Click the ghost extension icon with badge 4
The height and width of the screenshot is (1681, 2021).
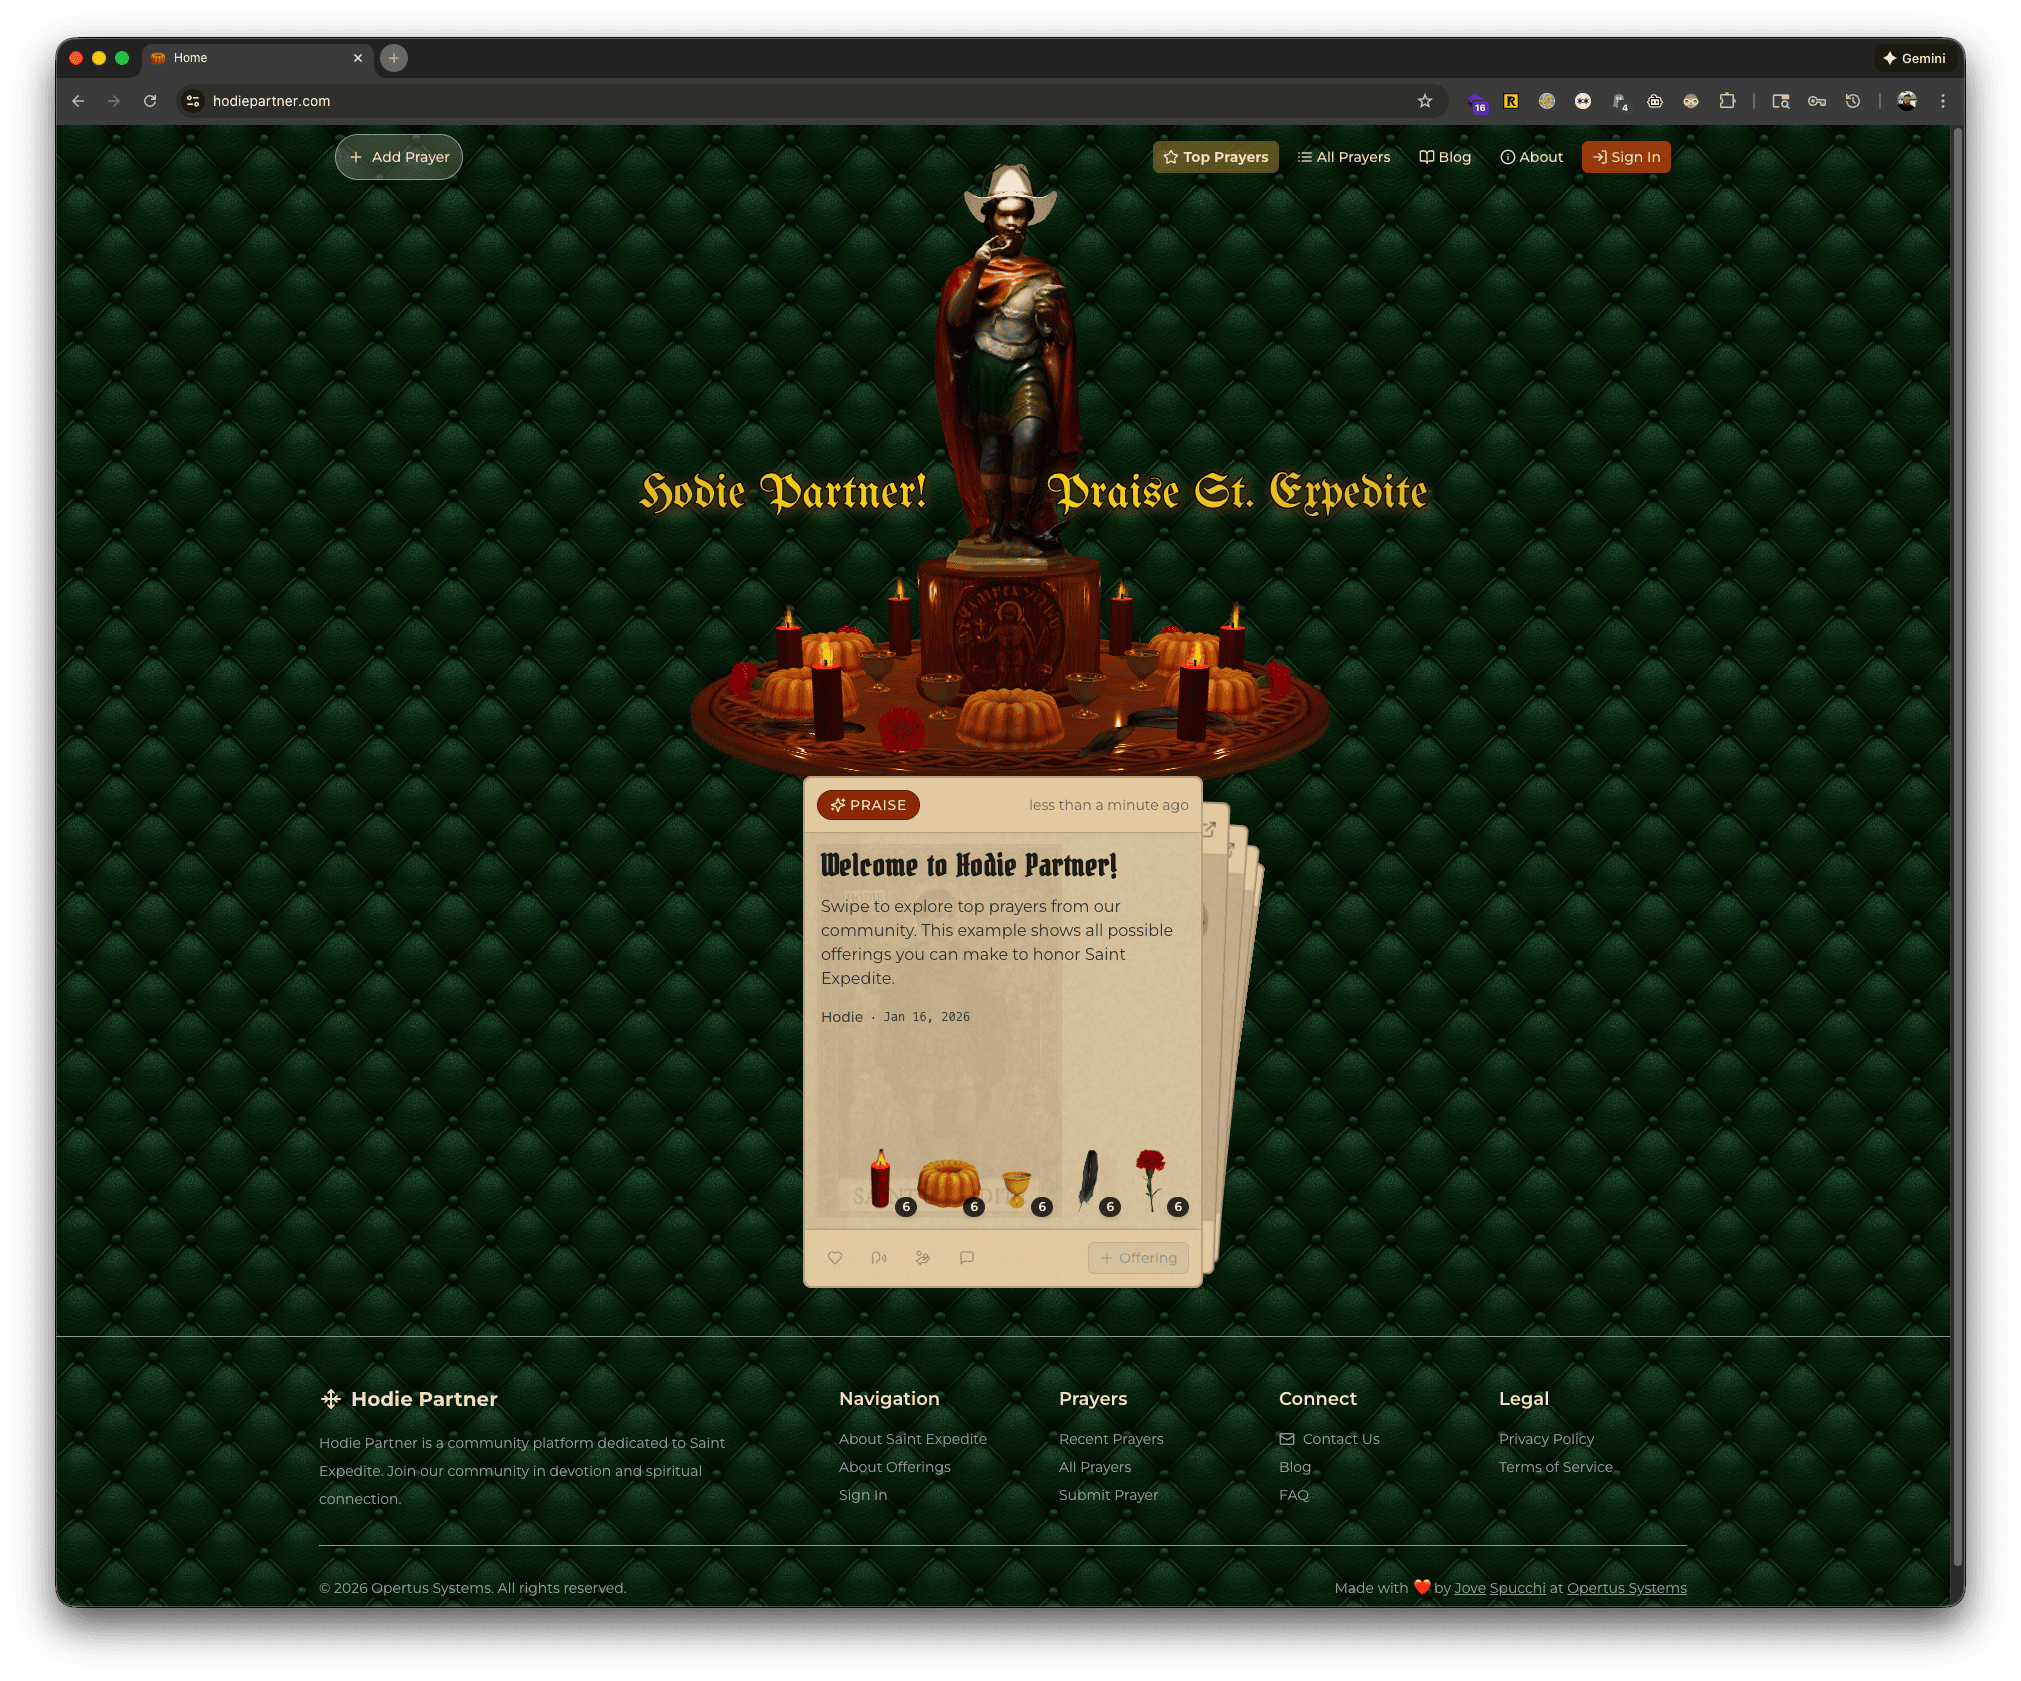(x=1619, y=101)
